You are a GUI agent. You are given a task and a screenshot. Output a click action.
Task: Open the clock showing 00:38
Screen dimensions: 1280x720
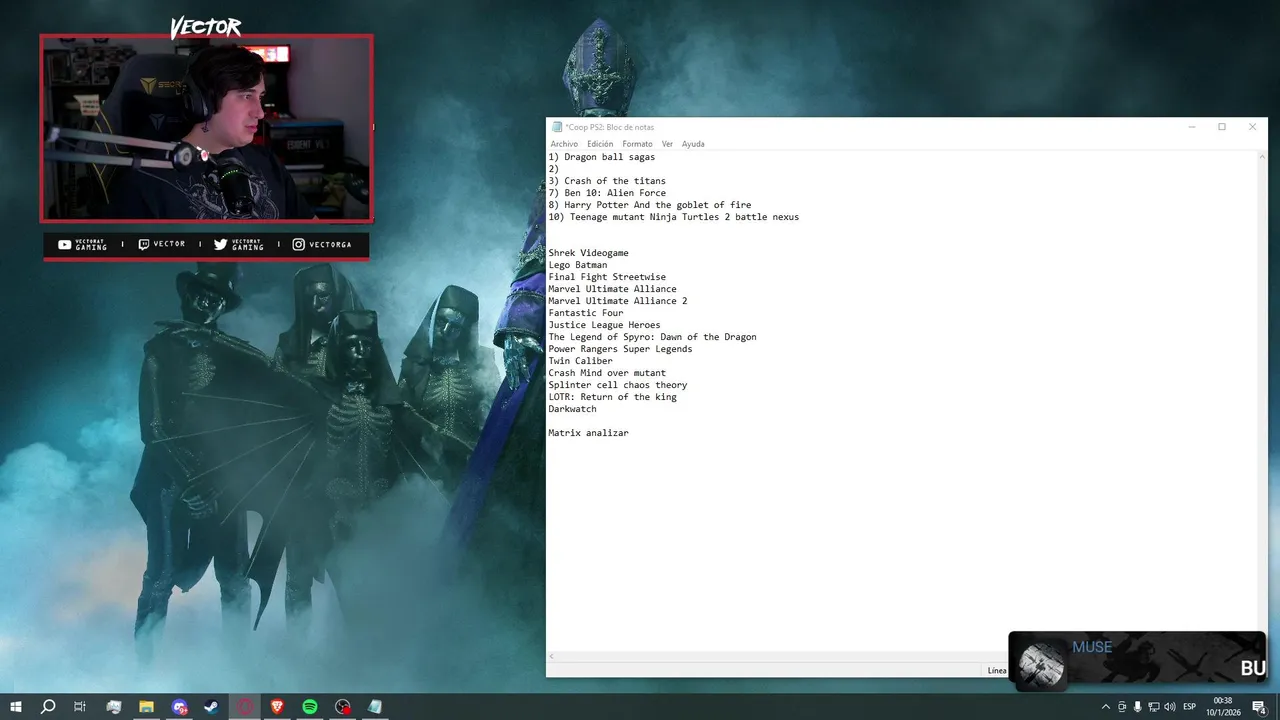pyautogui.click(x=1223, y=707)
